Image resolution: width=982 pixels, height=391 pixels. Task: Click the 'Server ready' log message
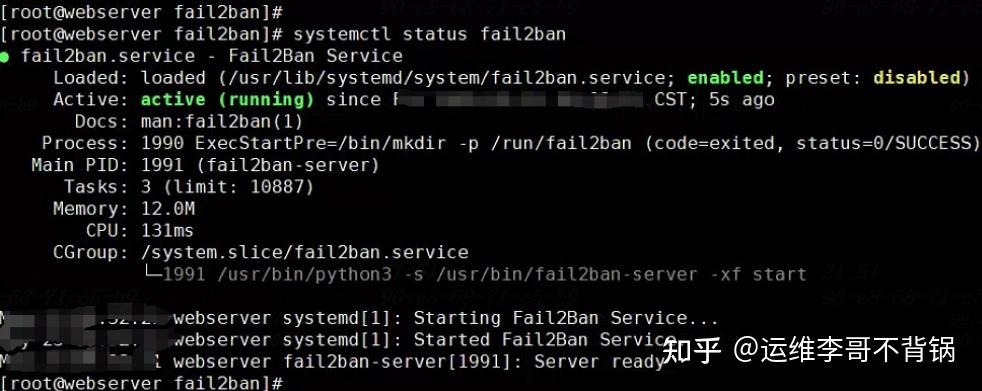coord(599,362)
